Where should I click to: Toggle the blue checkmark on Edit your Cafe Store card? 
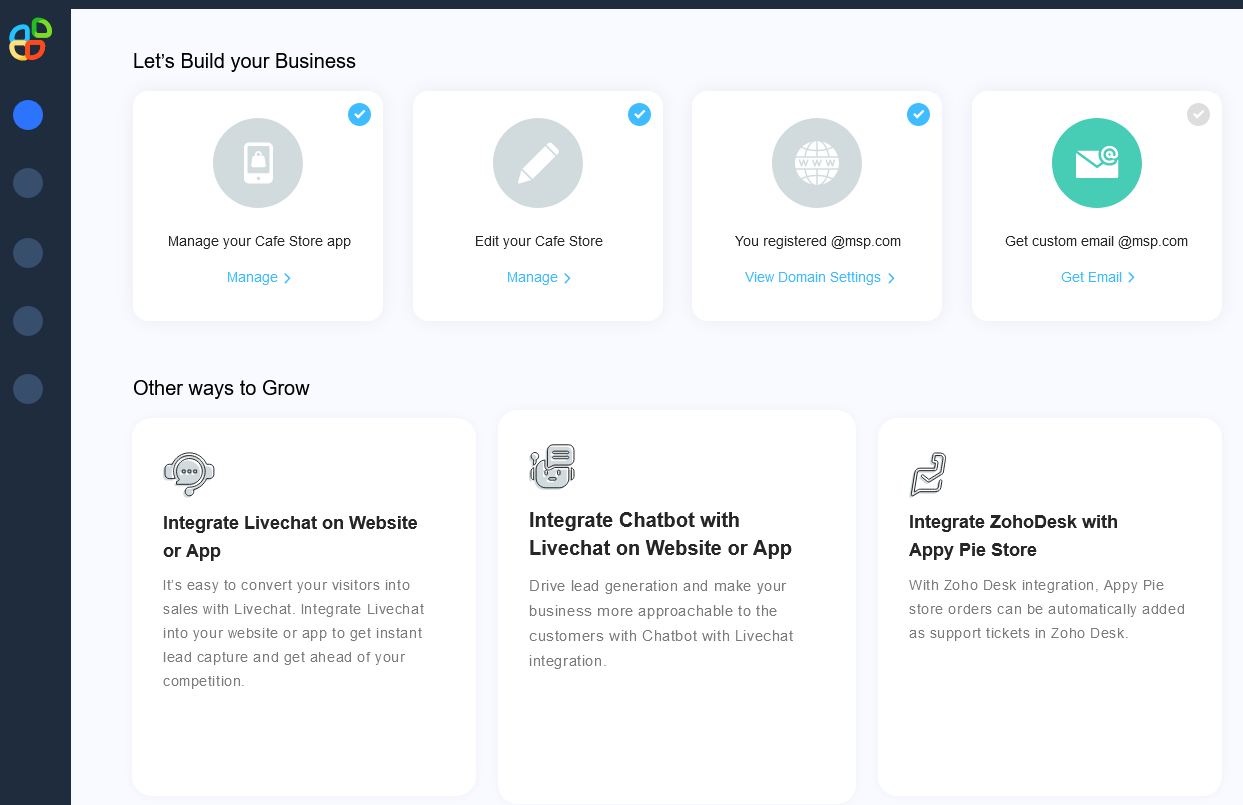(x=639, y=115)
